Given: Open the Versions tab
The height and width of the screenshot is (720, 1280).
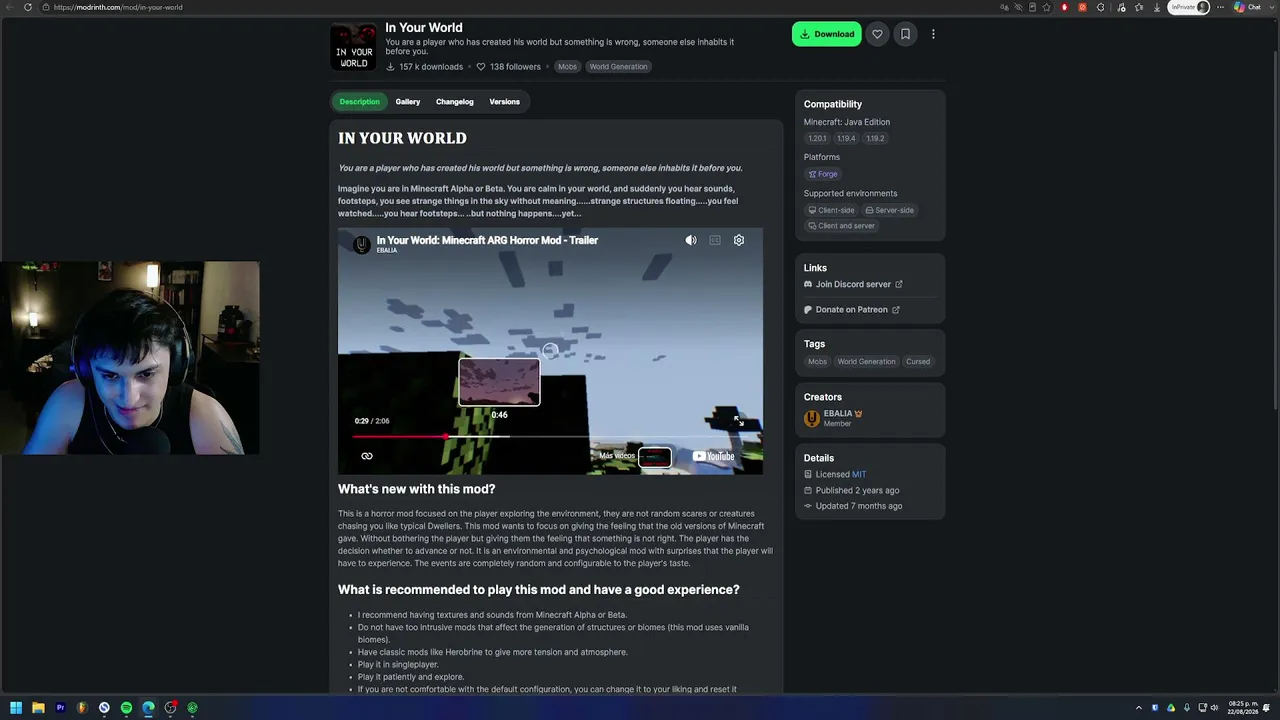Looking at the screenshot, I should tap(504, 101).
